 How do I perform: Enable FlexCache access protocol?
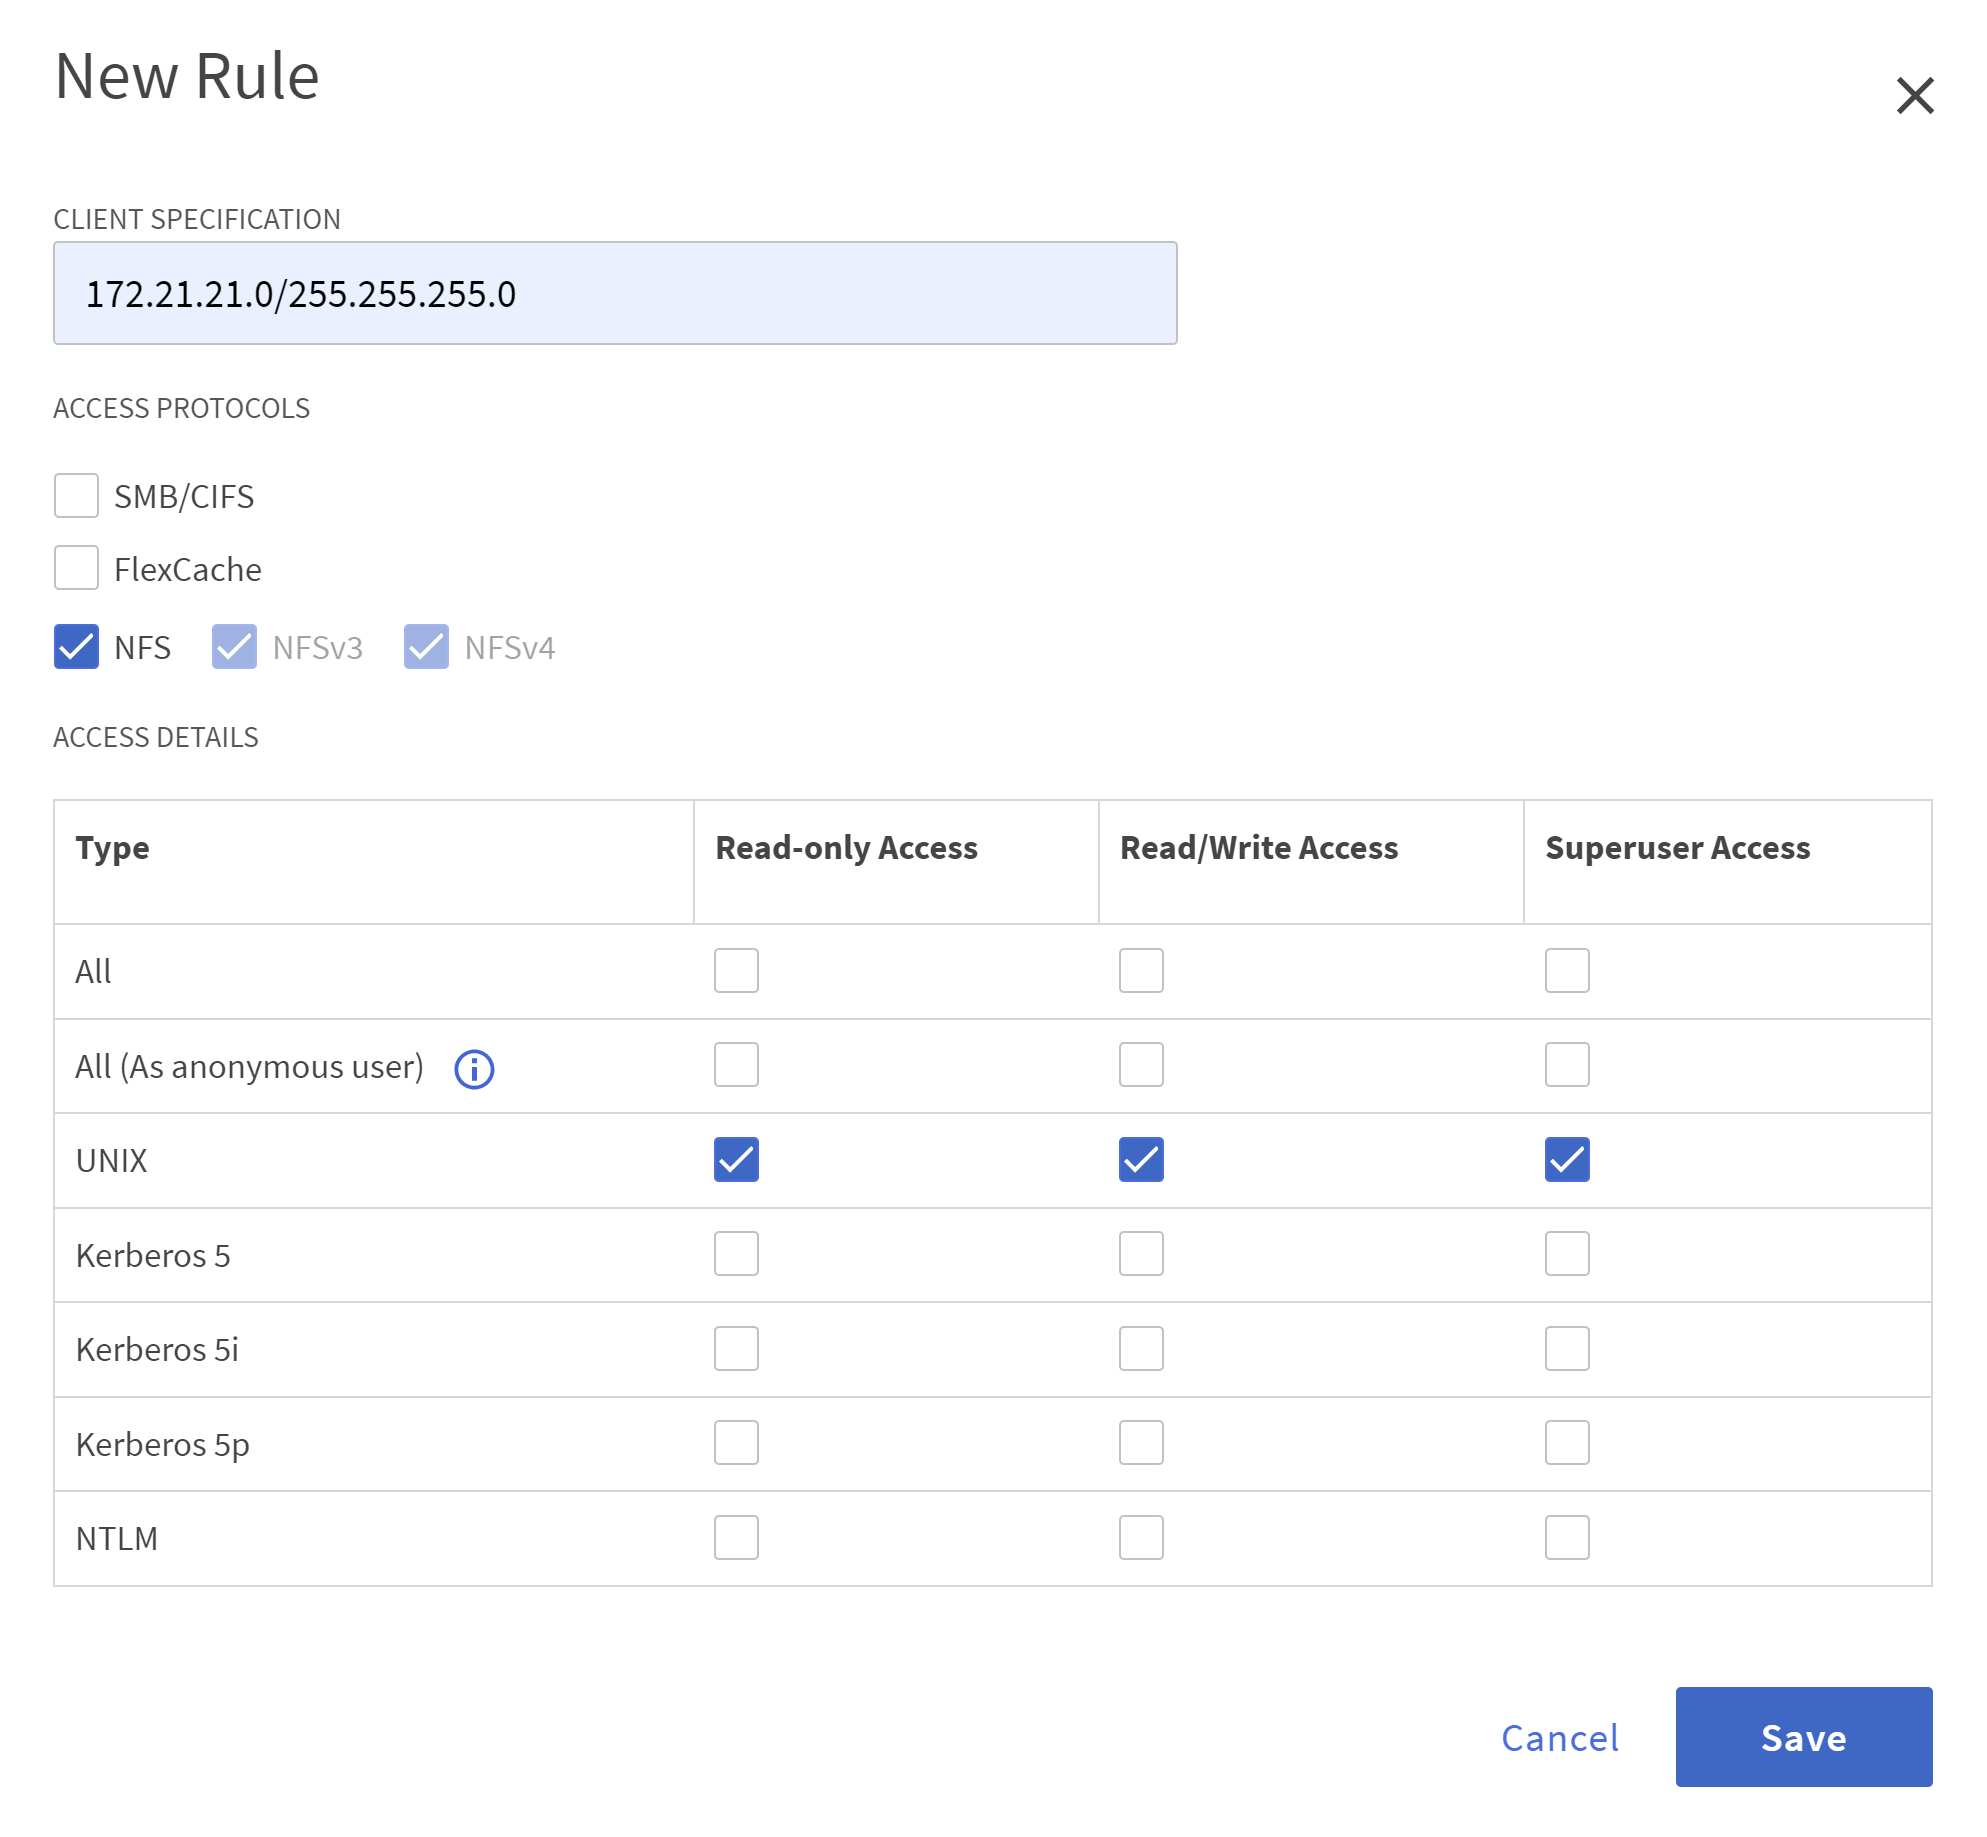pos(76,568)
